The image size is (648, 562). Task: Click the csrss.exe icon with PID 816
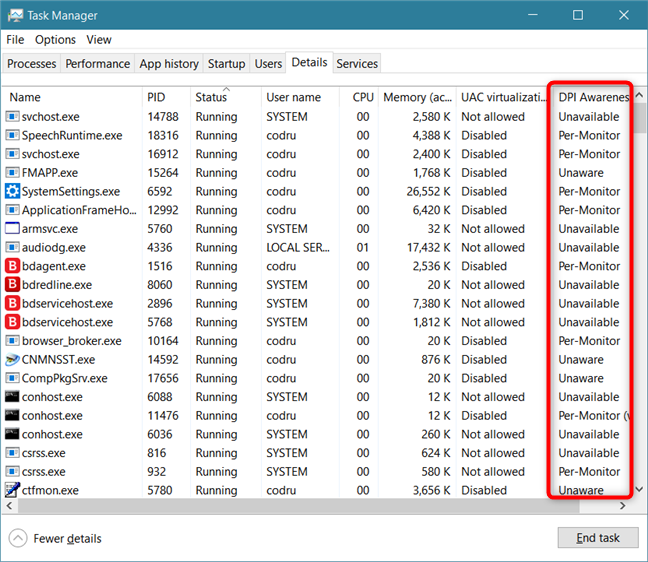[x=12, y=452]
